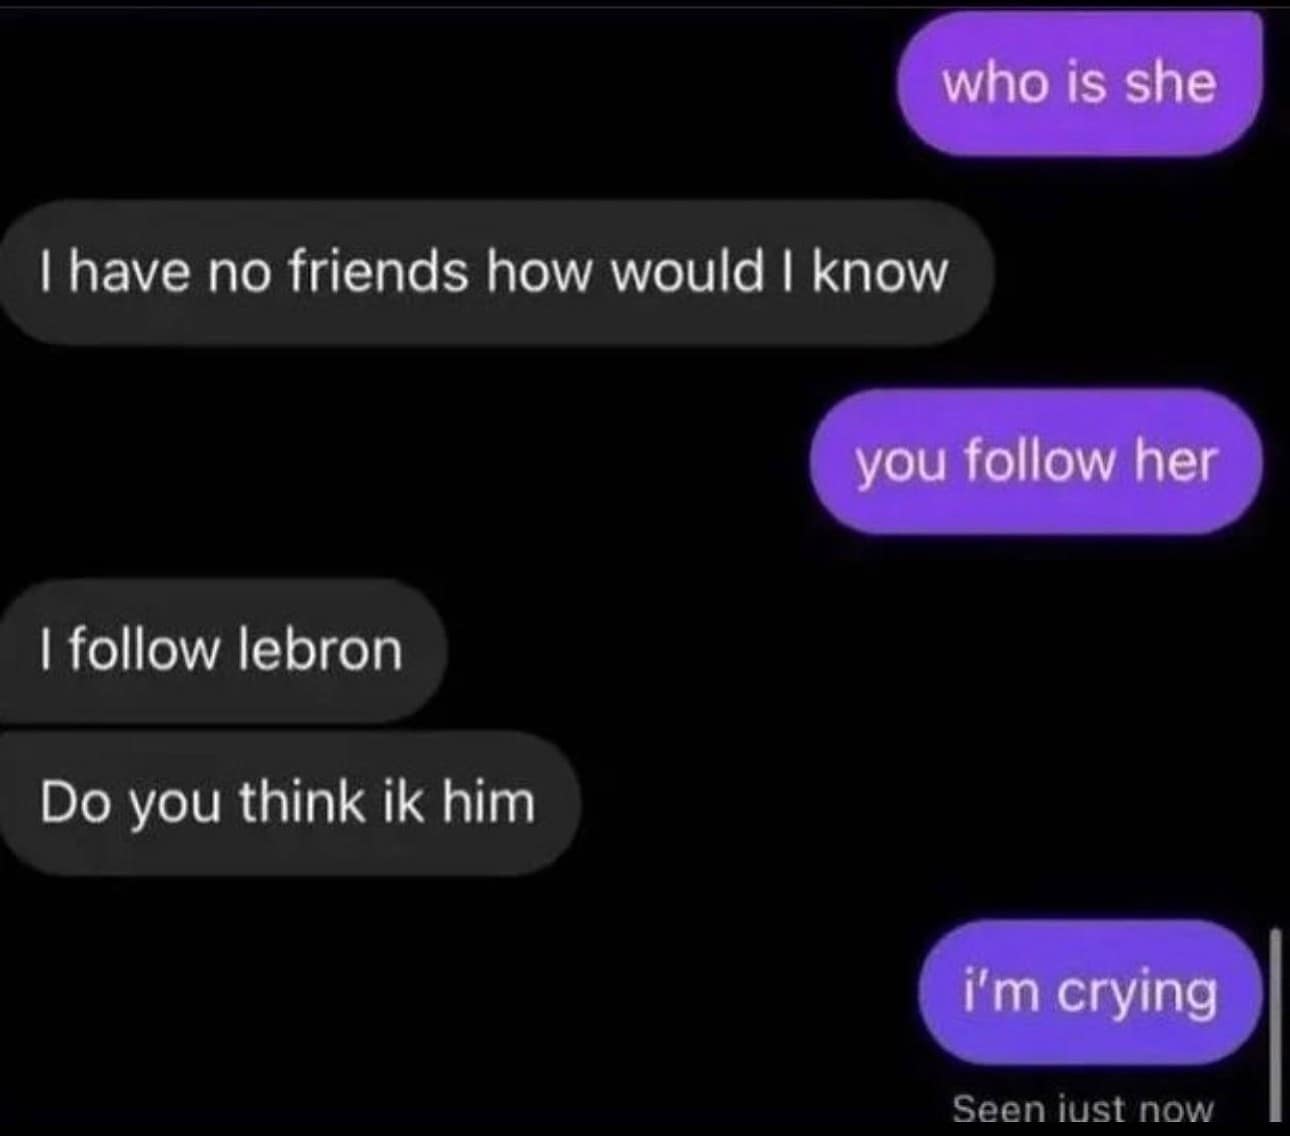Click the word "know" in the gray bubble

point(880,272)
